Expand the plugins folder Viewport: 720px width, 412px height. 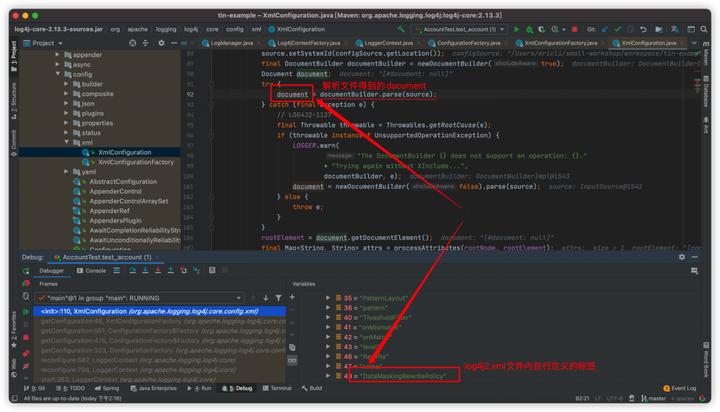point(67,113)
